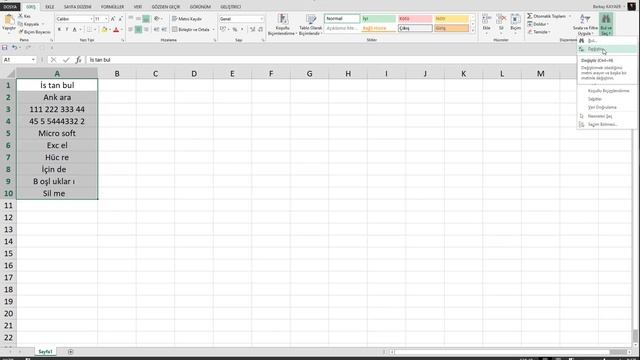The width and height of the screenshot is (640, 360).
Task: Toggle italic formatting (T)
Action: pos(67,29)
